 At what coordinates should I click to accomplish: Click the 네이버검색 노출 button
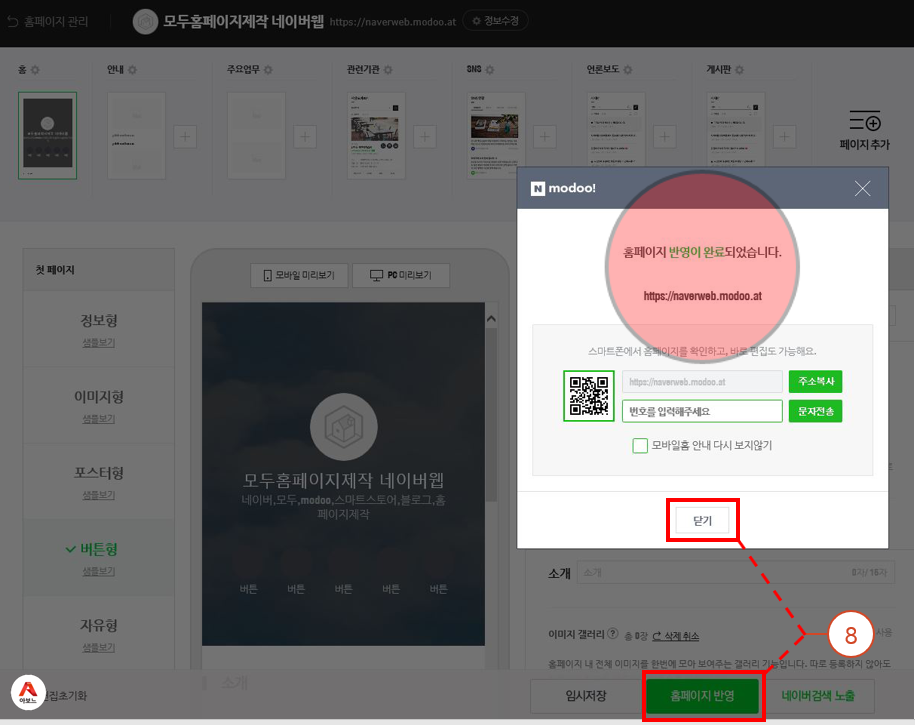pyautogui.click(x=818, y=696)
